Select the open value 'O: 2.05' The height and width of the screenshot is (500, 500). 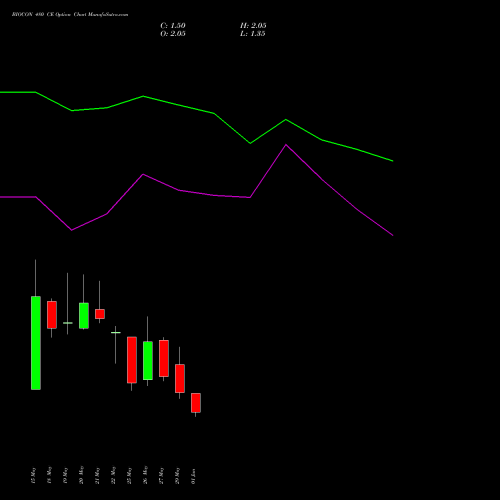coord(173,34)
